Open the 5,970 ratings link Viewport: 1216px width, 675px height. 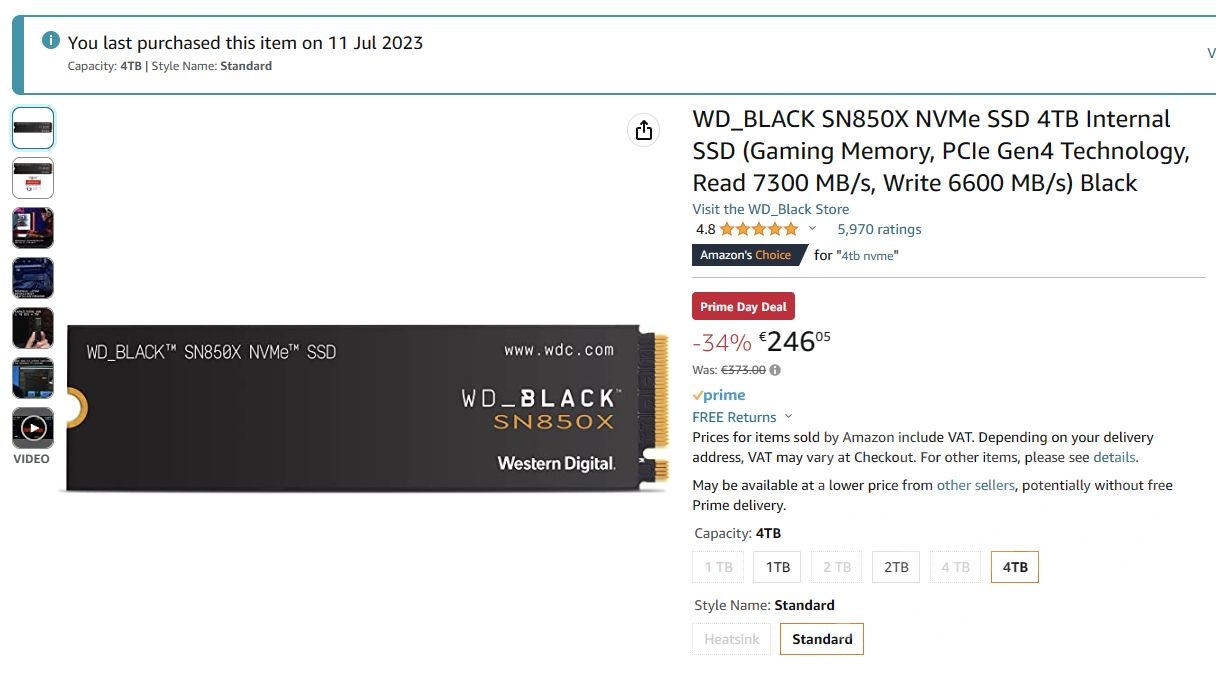coord(878,228)
